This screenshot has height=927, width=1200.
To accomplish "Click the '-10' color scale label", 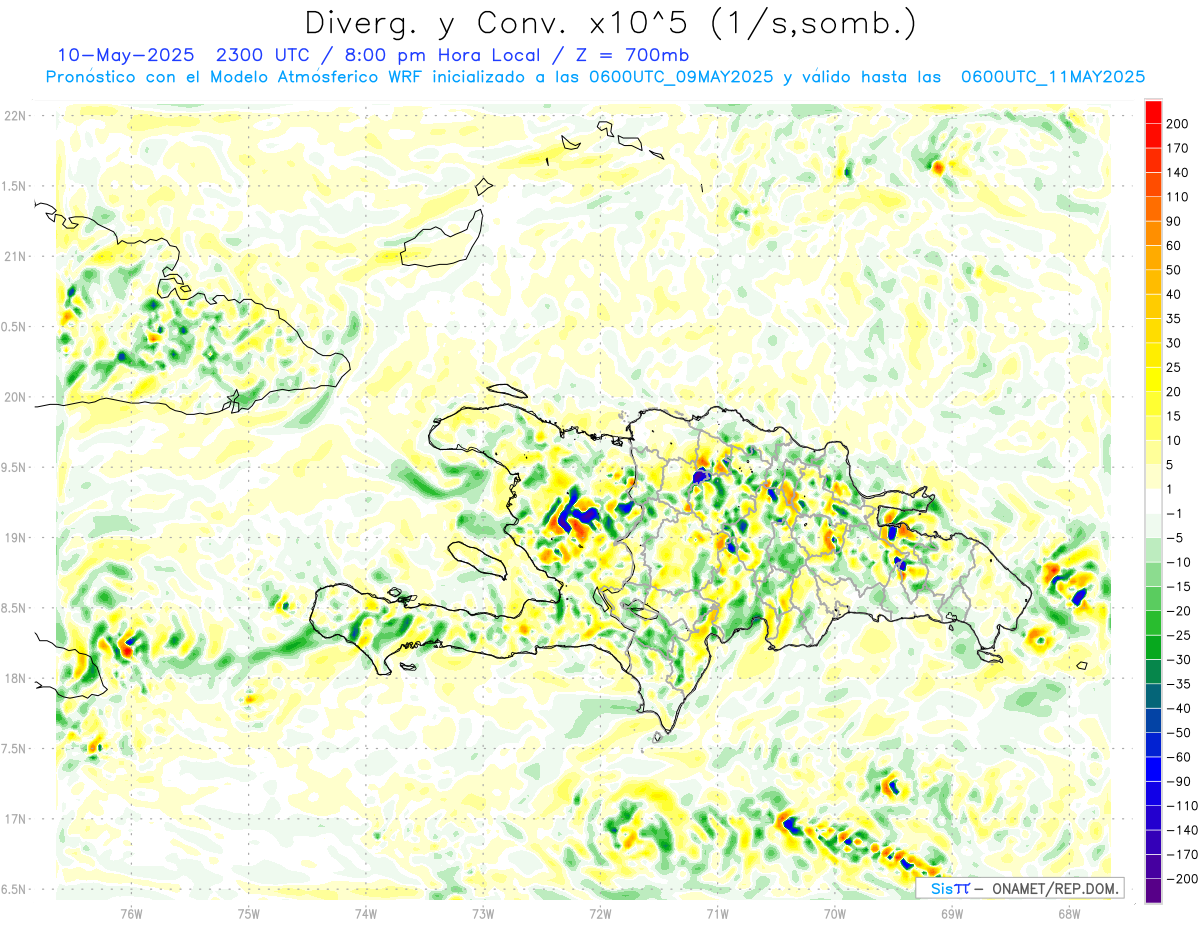I will tap(1180, 562).
